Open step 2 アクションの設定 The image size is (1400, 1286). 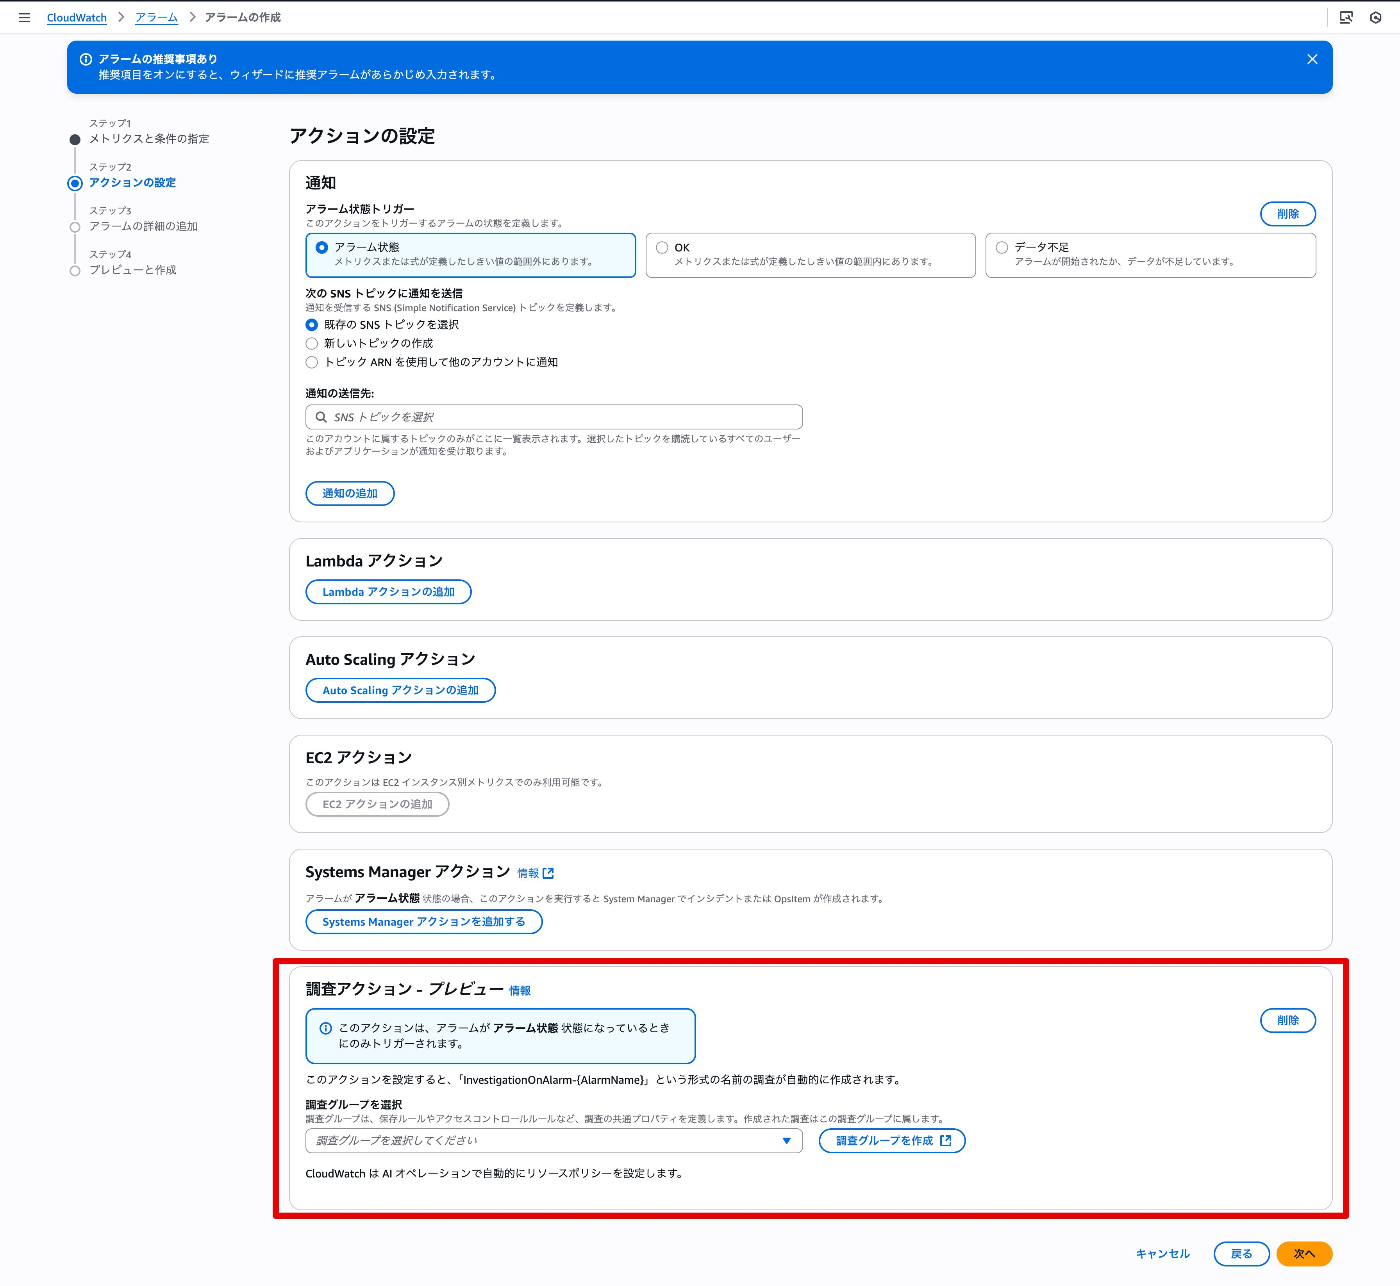pos(132,183)
